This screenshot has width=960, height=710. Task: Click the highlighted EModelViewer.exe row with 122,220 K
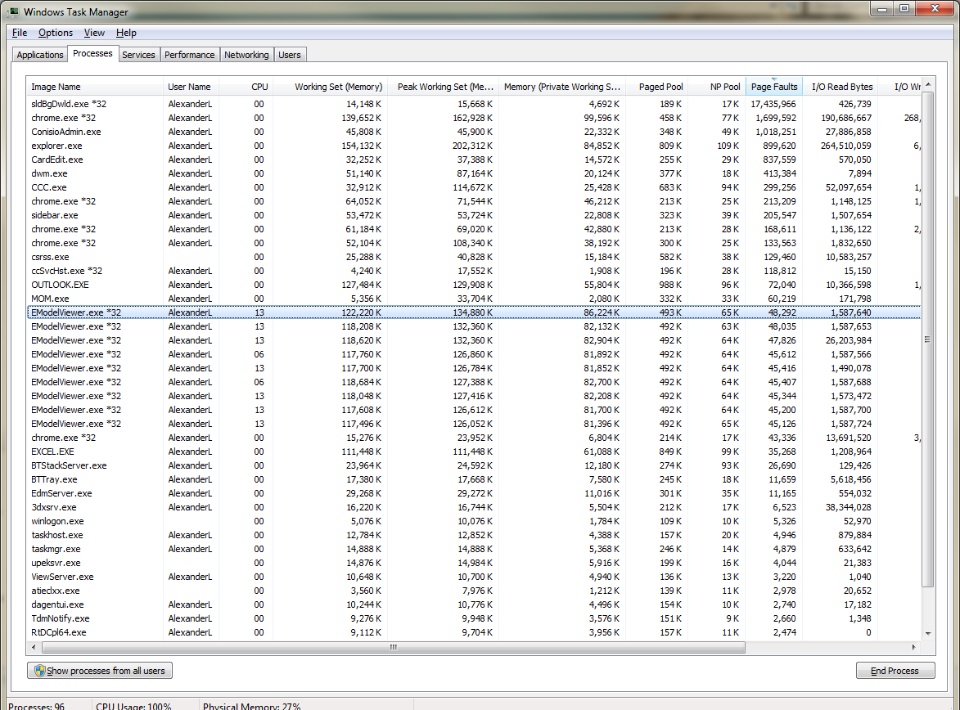coord(474,313)
